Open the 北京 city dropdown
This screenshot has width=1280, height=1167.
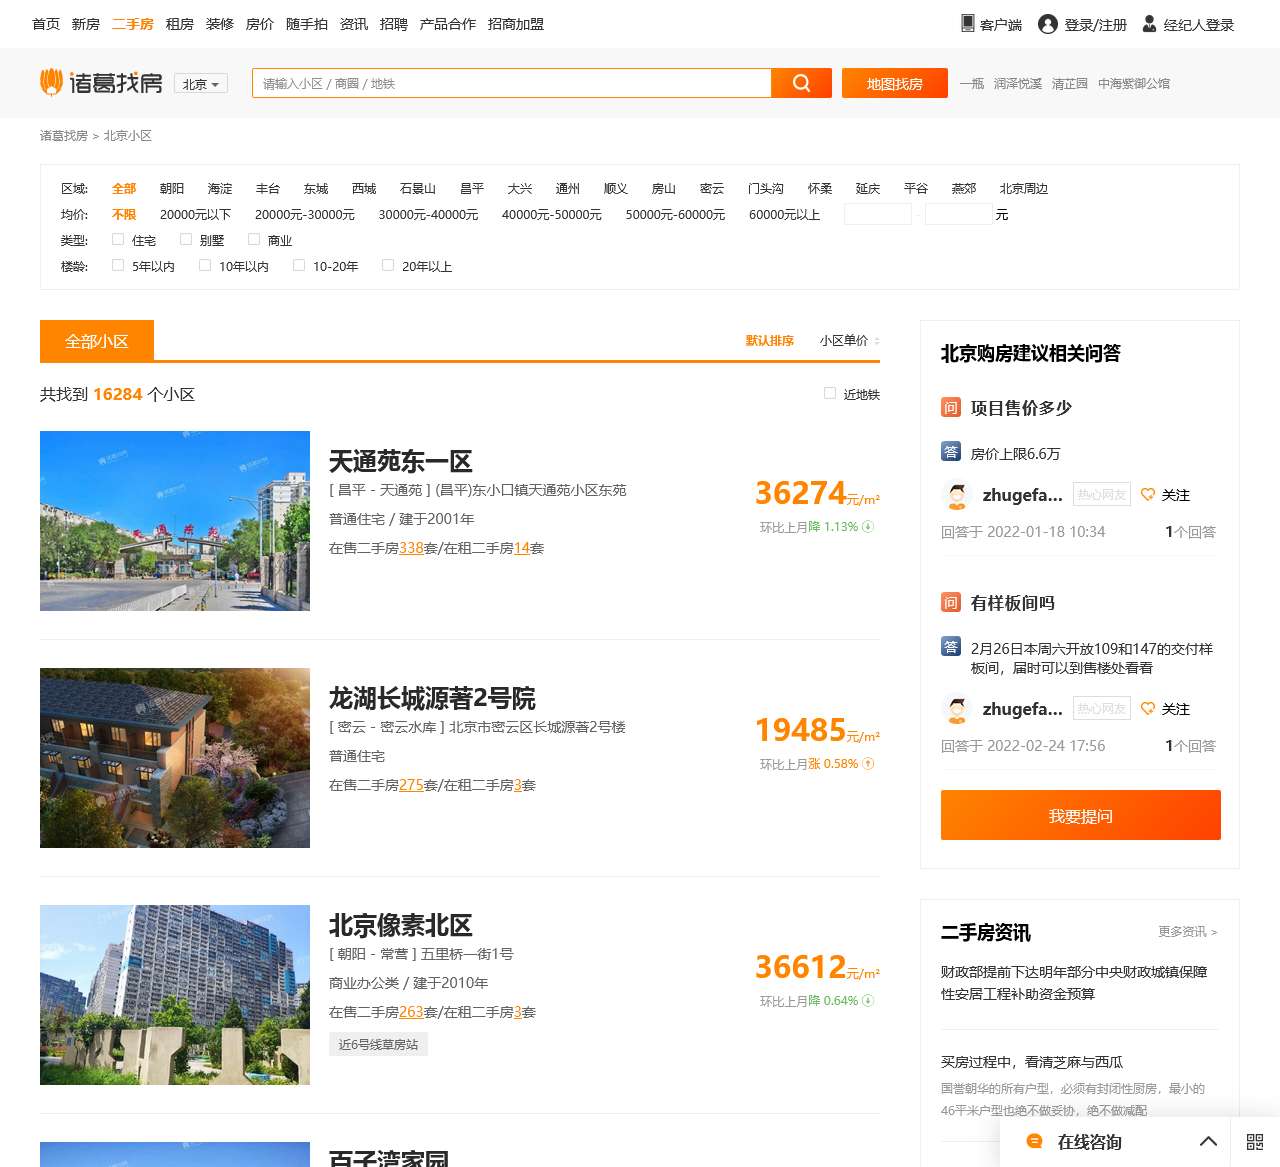200,84
